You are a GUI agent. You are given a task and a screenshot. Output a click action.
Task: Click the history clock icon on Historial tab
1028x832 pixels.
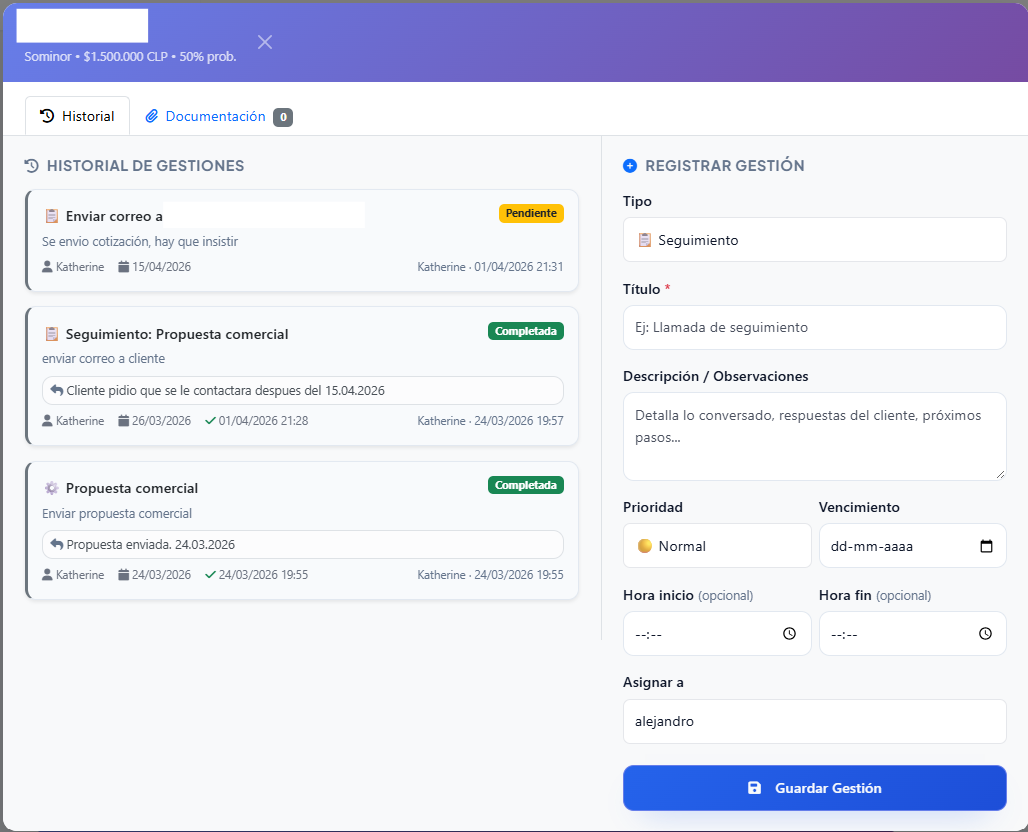[x=47, y=116]
